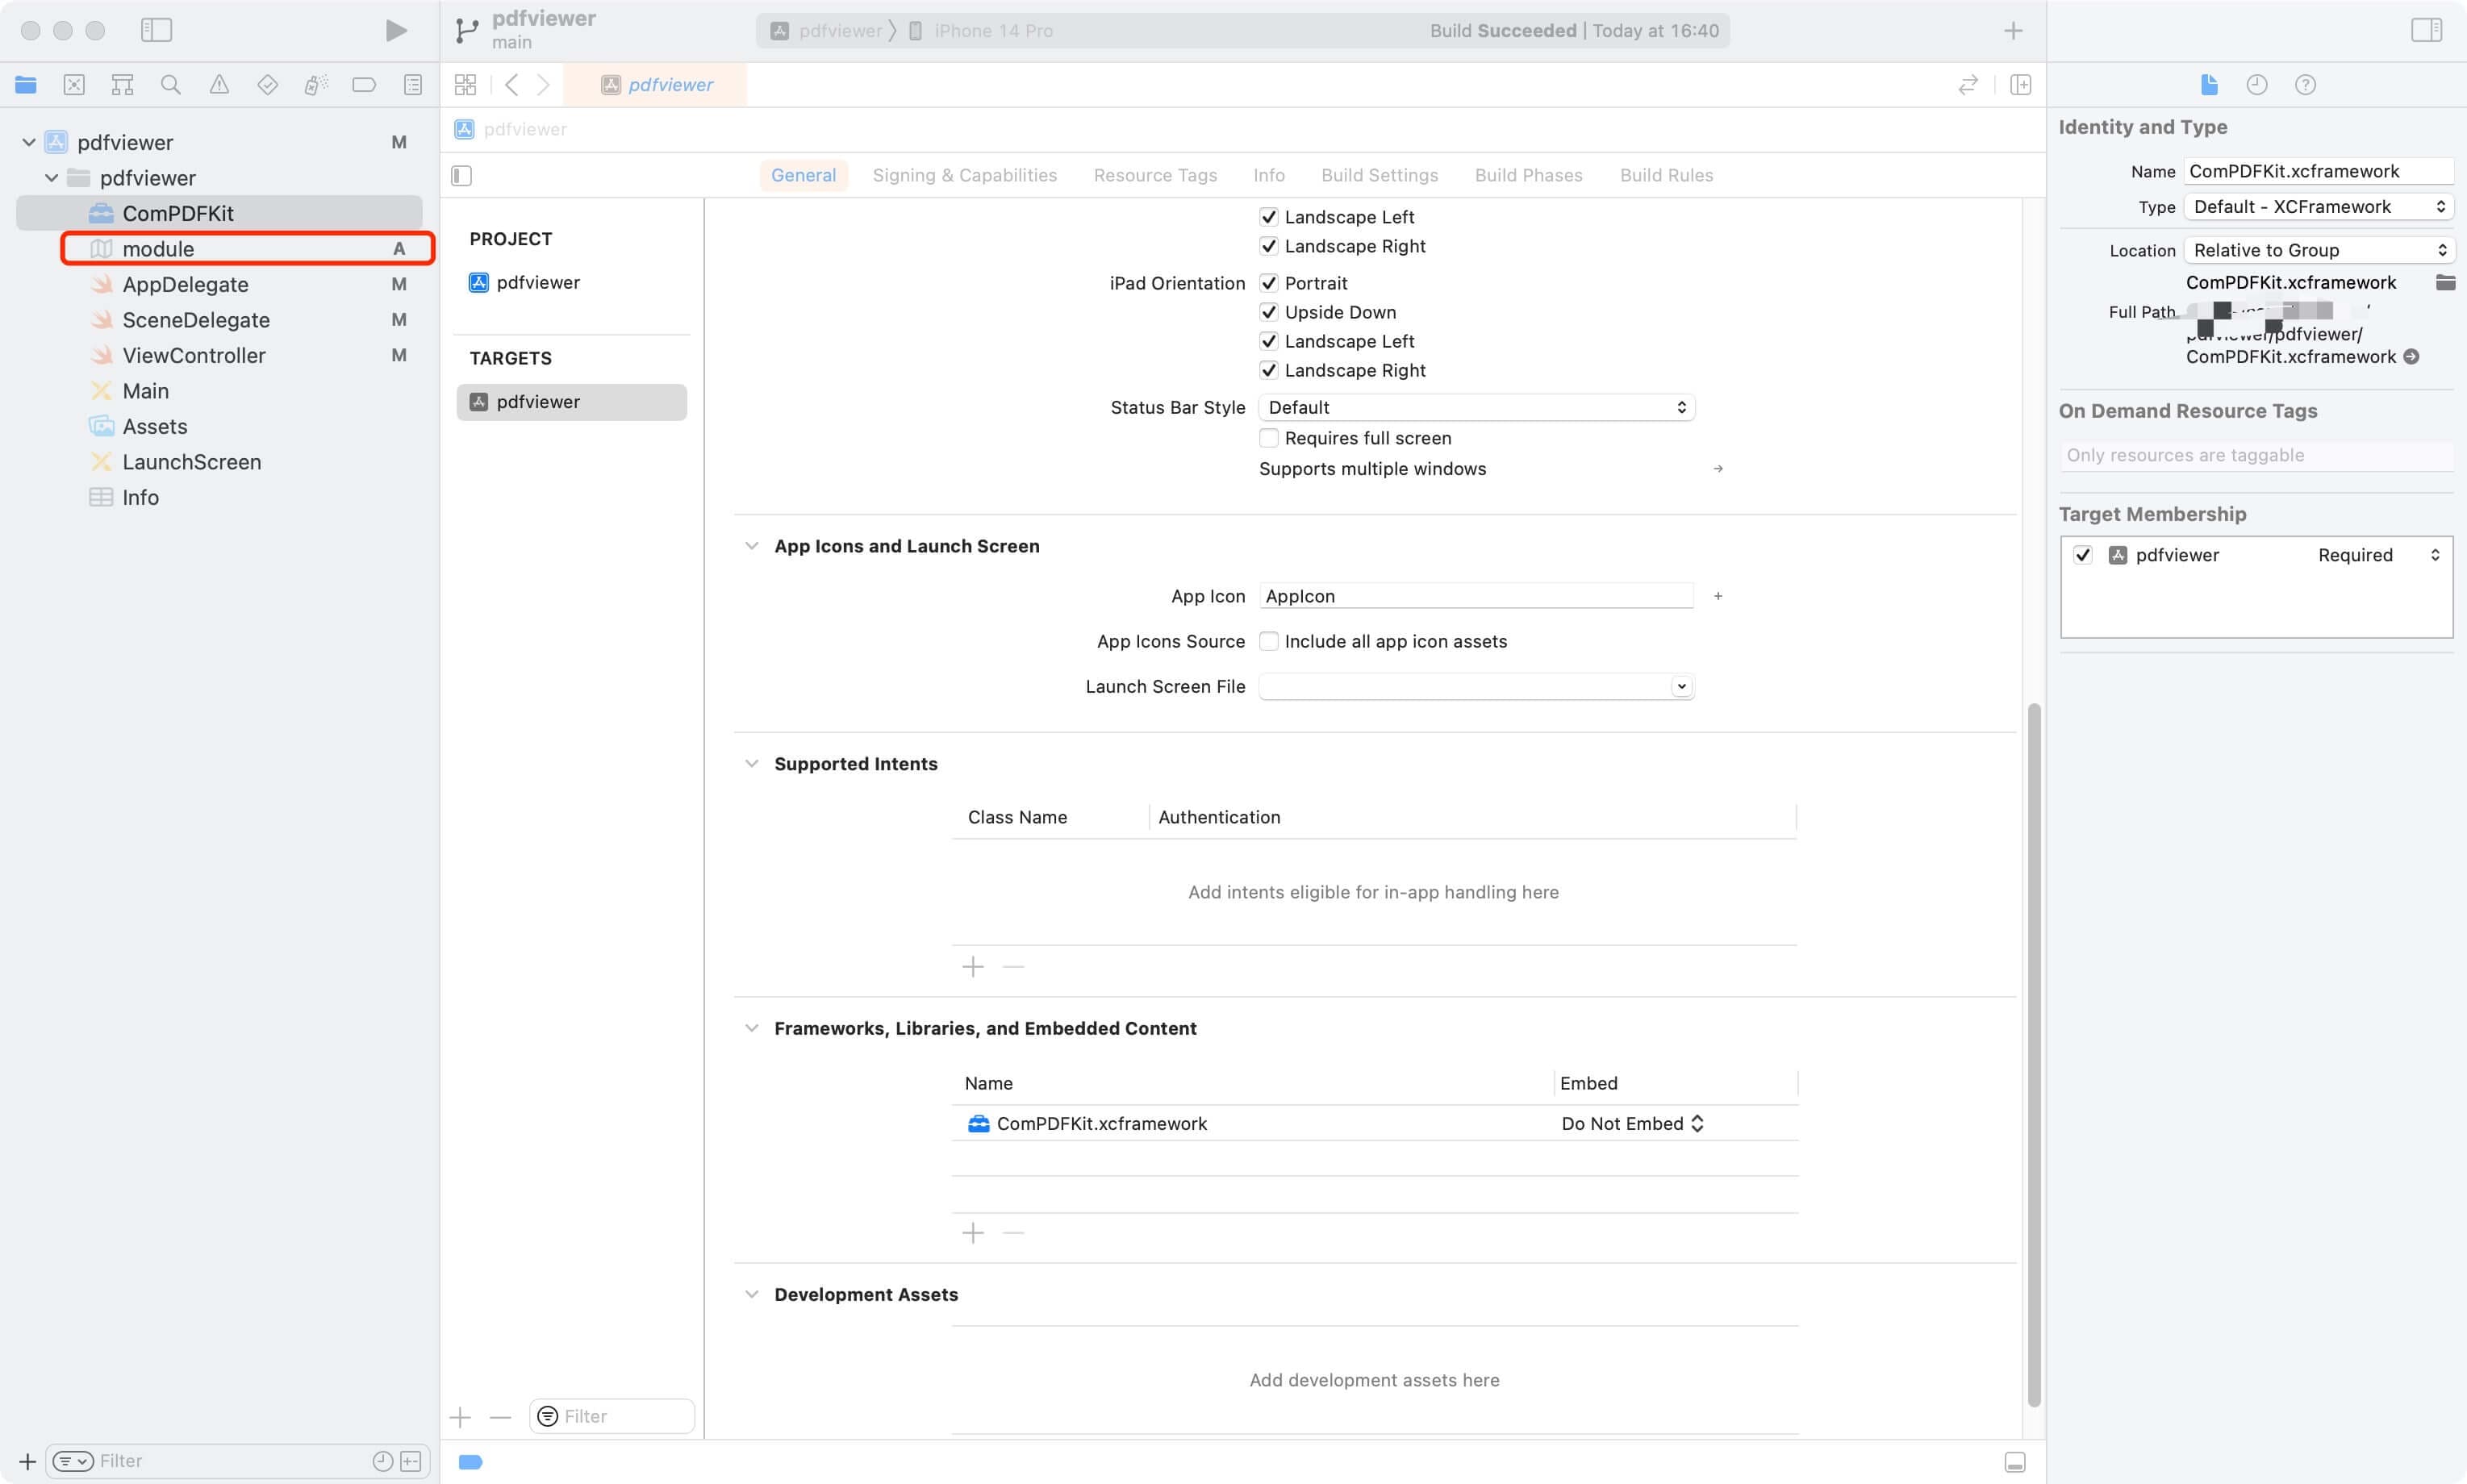This screenshot has height=1484, width=2467.
Task: Toggle iPad Upside Down orientation
Action: click(x=1268, y=312)
